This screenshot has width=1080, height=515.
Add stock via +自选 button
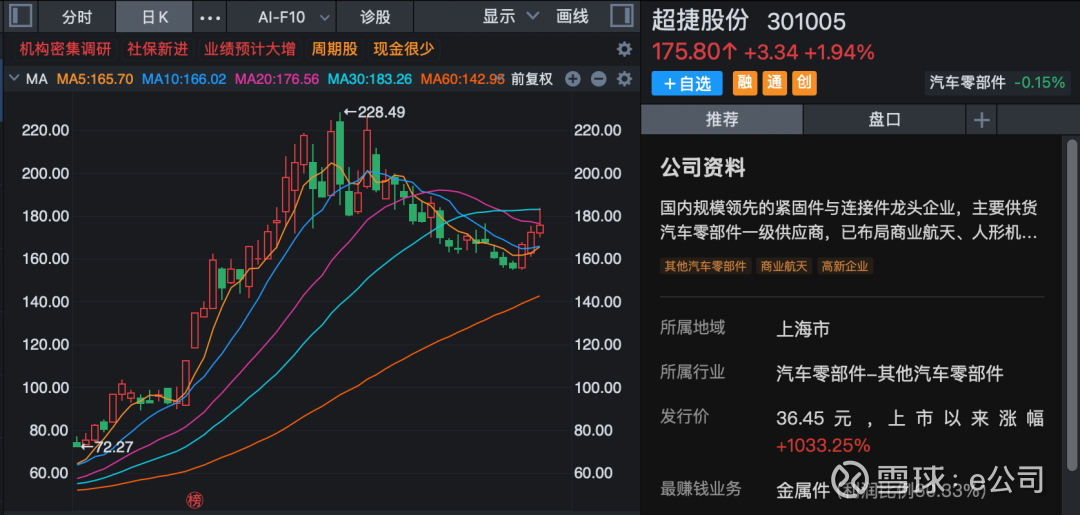(686, 83)
